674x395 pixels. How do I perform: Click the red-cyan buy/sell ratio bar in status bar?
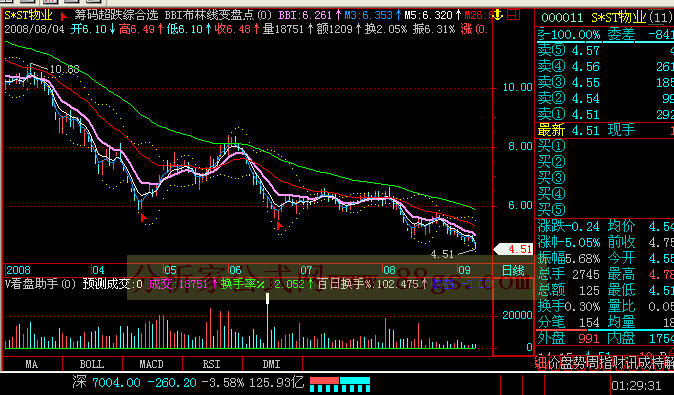(x=340, y=384)
